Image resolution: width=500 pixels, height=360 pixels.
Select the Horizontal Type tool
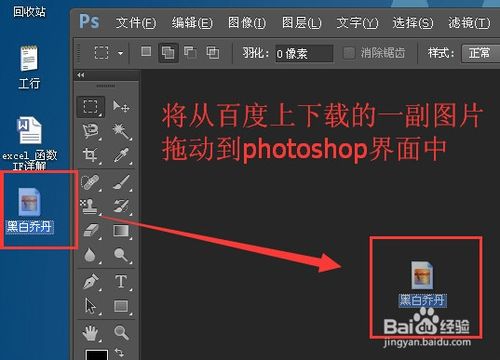click(x=121, y=281)
